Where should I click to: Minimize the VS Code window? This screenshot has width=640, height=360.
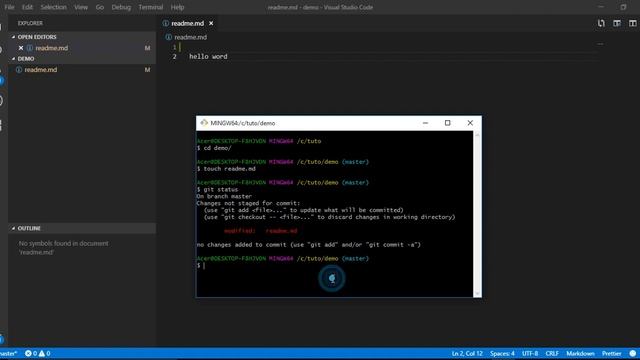click(601, 7)
